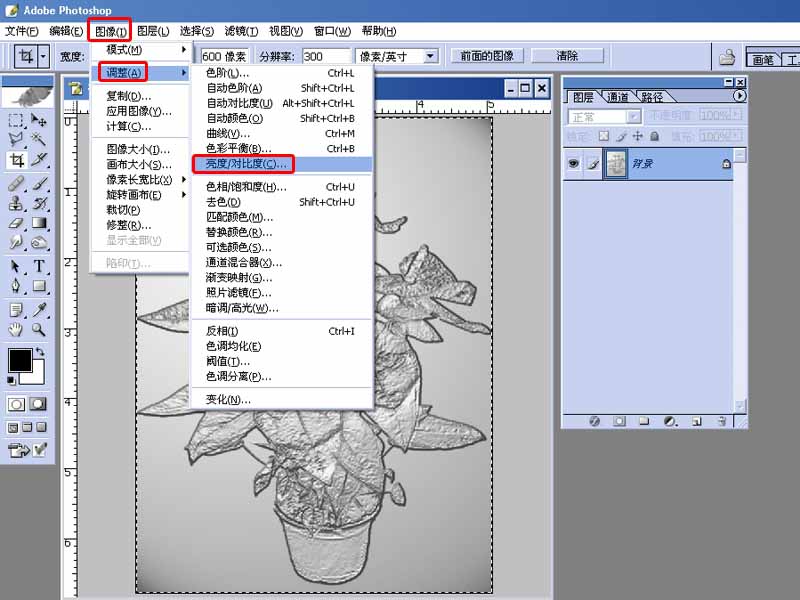Viewport: 800px width, 600px height.
Task: Choose the Magic Wand tool
Action: 37,137
